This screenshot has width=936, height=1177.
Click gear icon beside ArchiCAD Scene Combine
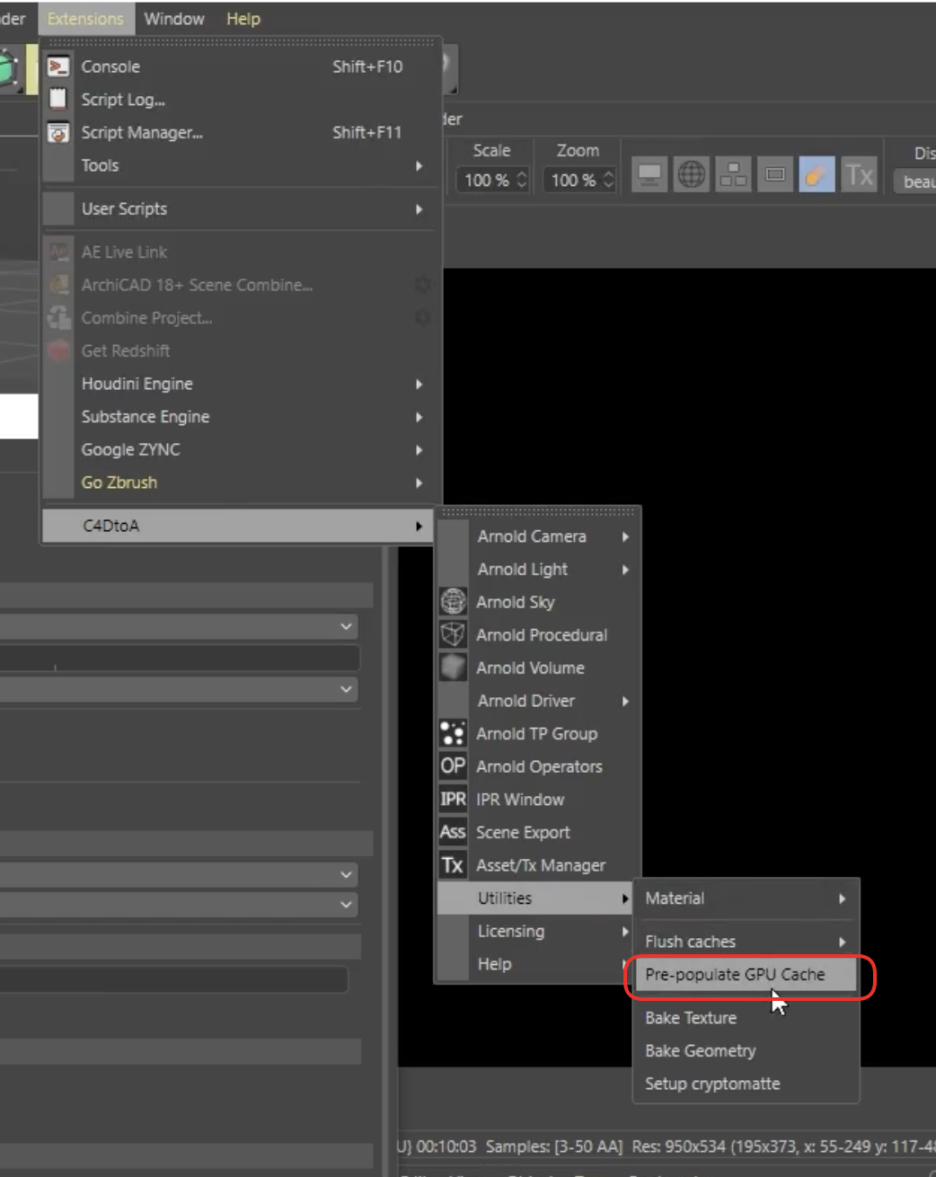[423, 285]
